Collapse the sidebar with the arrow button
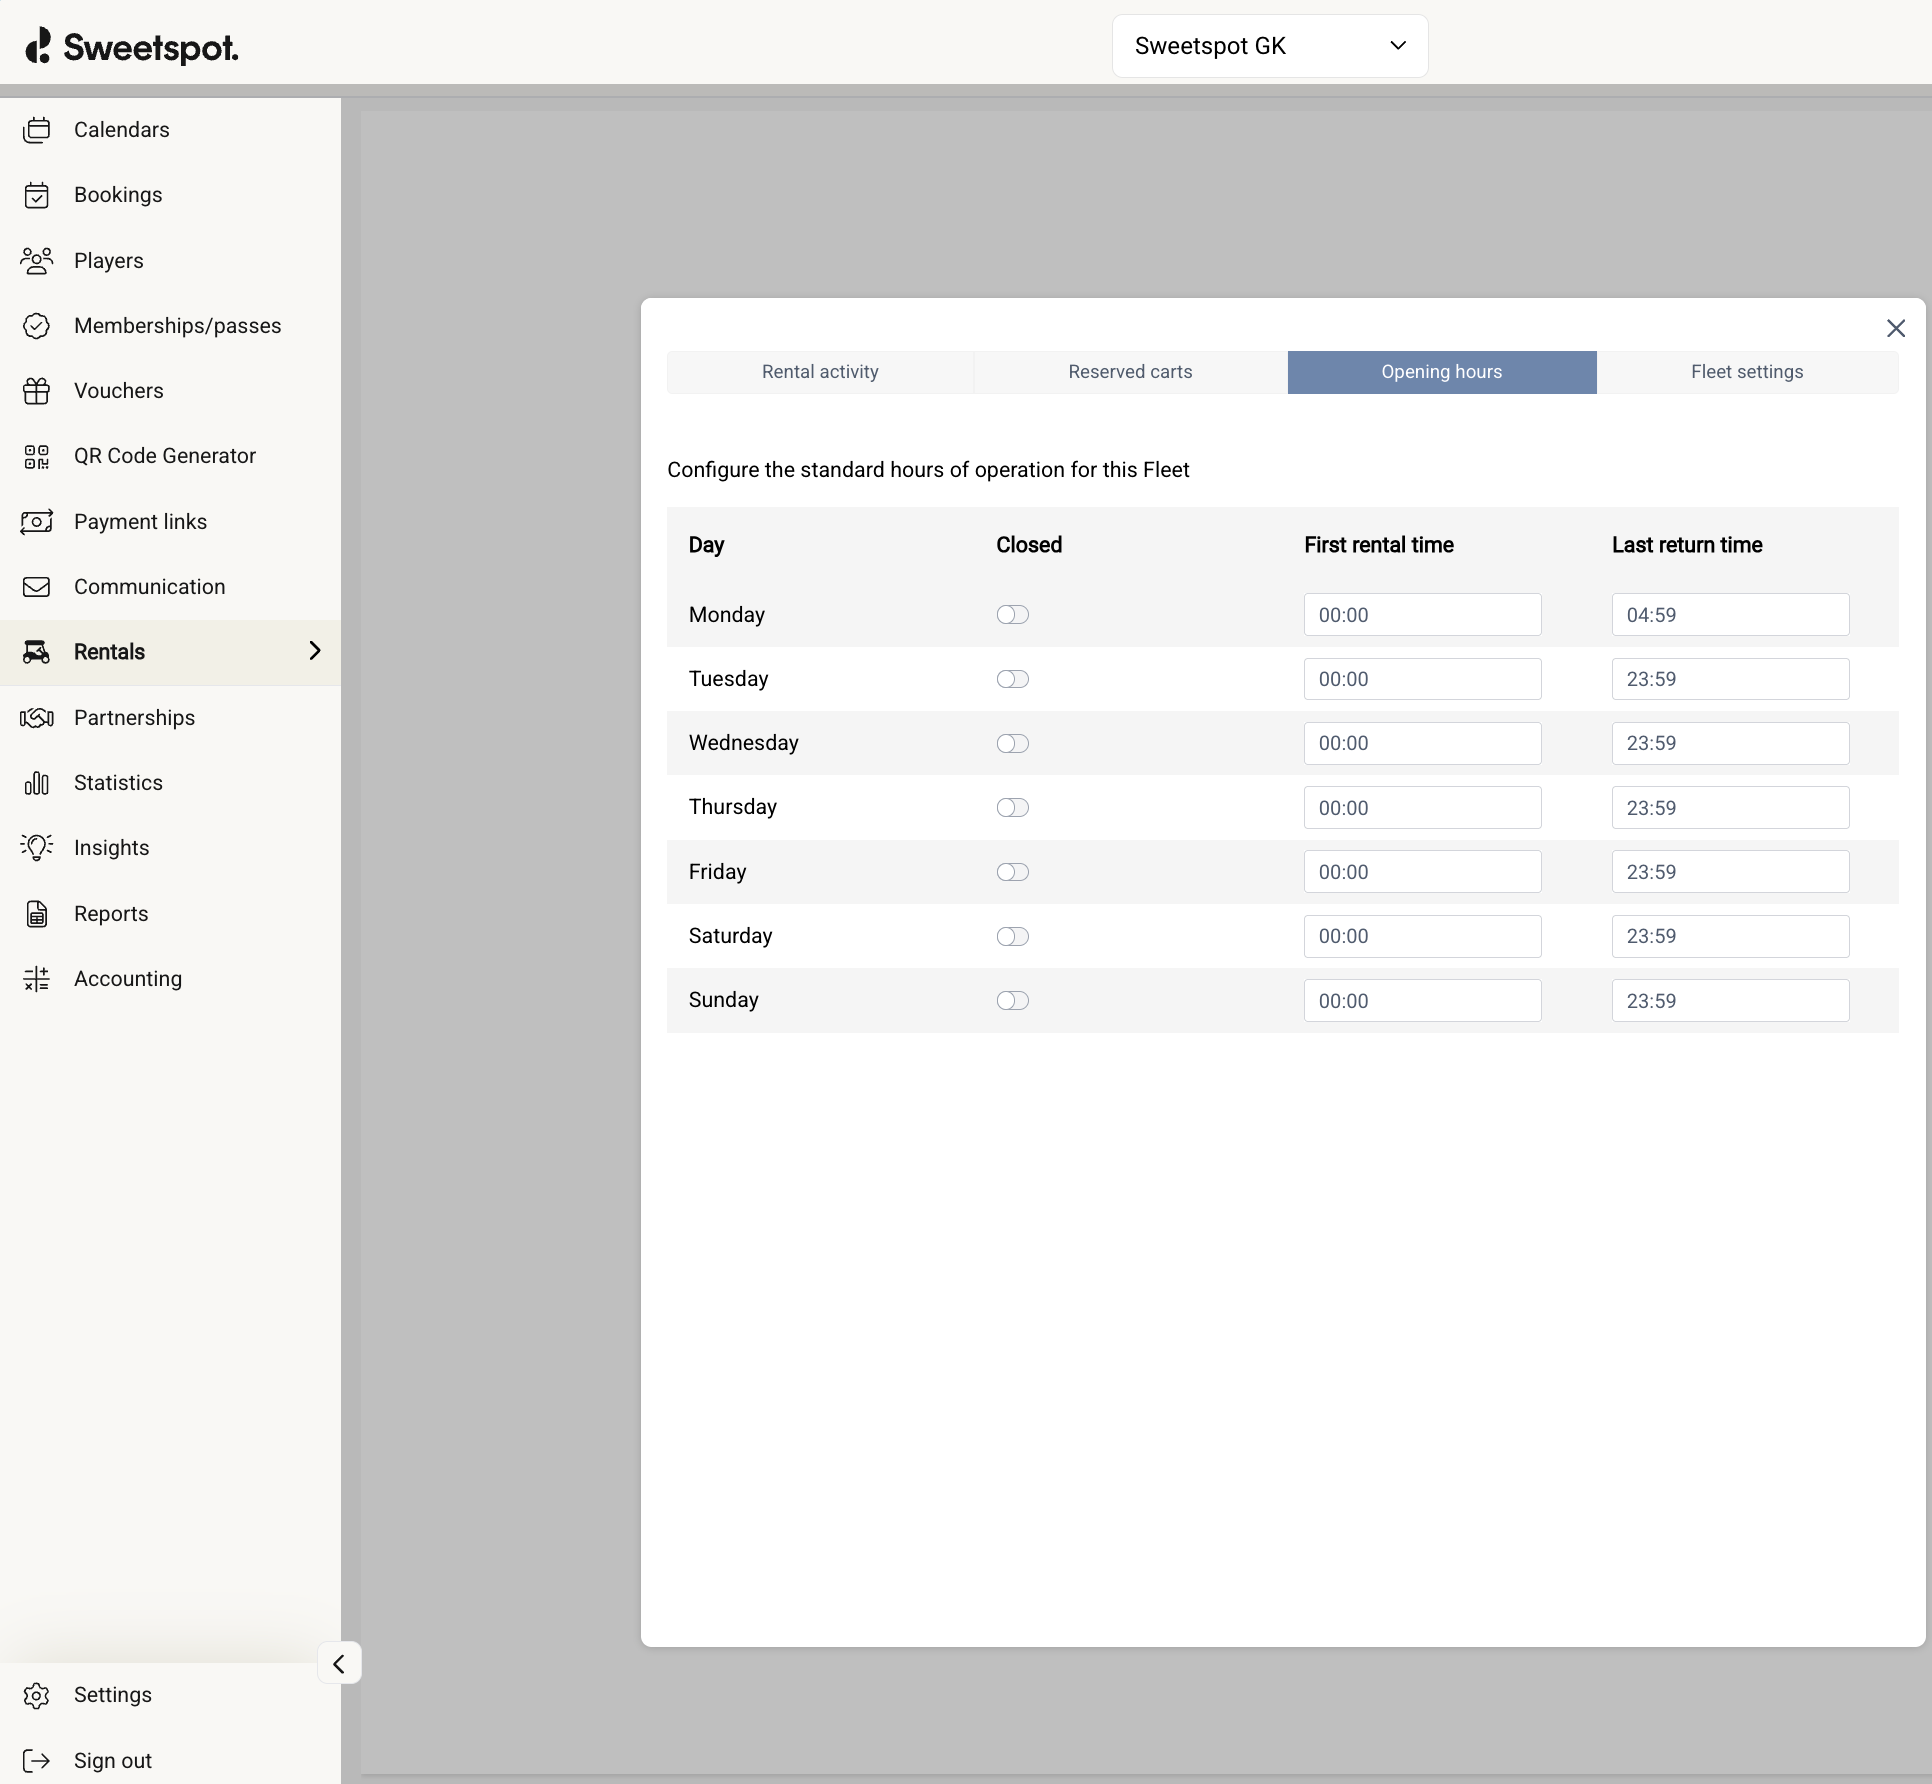The height and width of the screenshot is (1784, 1932). coord(339,1664)
